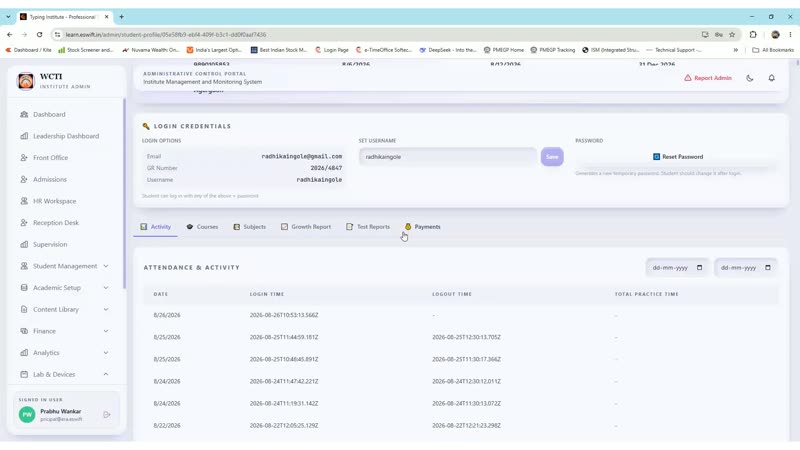Expand Student Management menu
800x450 pixels.
pyautogui.click(x=64, y=266)
